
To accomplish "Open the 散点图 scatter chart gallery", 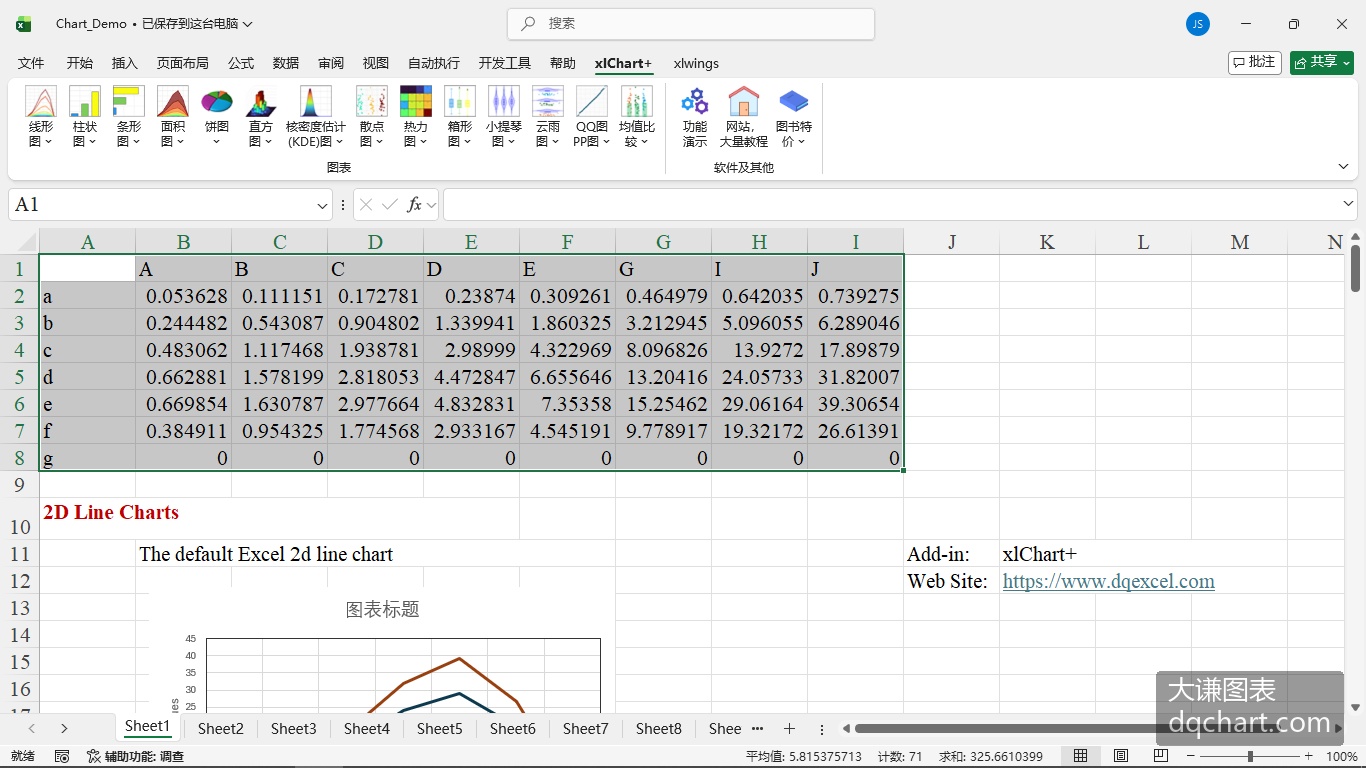I will 372,117.
